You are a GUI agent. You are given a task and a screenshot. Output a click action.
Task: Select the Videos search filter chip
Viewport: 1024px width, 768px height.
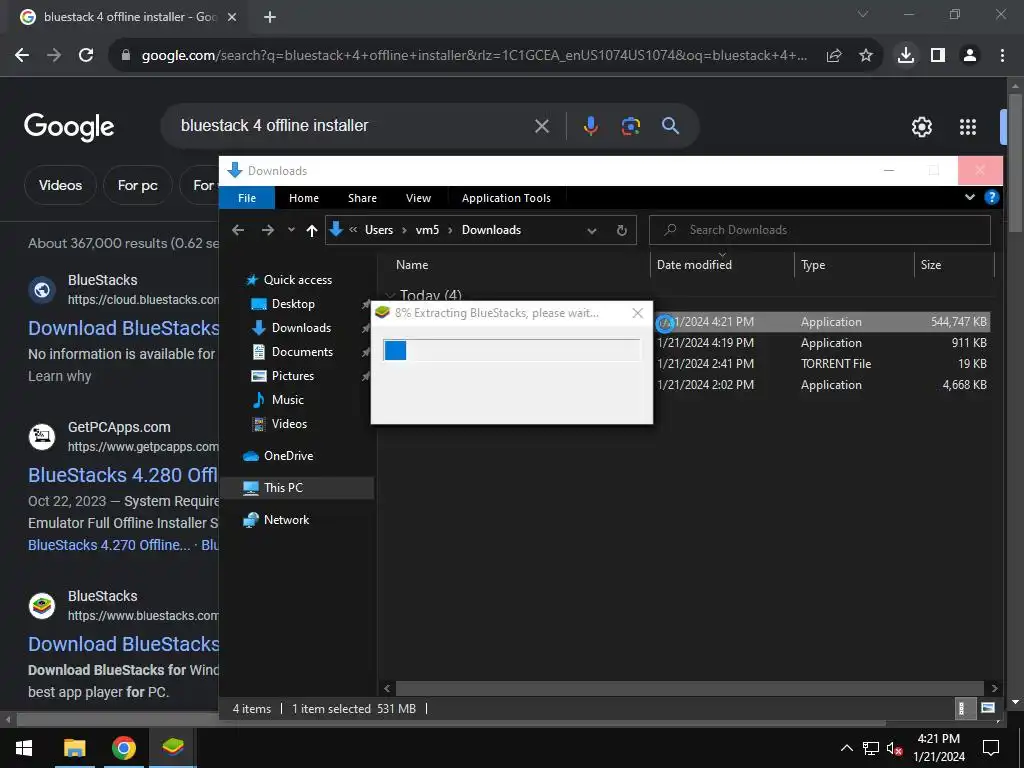[x=60, y=185]
